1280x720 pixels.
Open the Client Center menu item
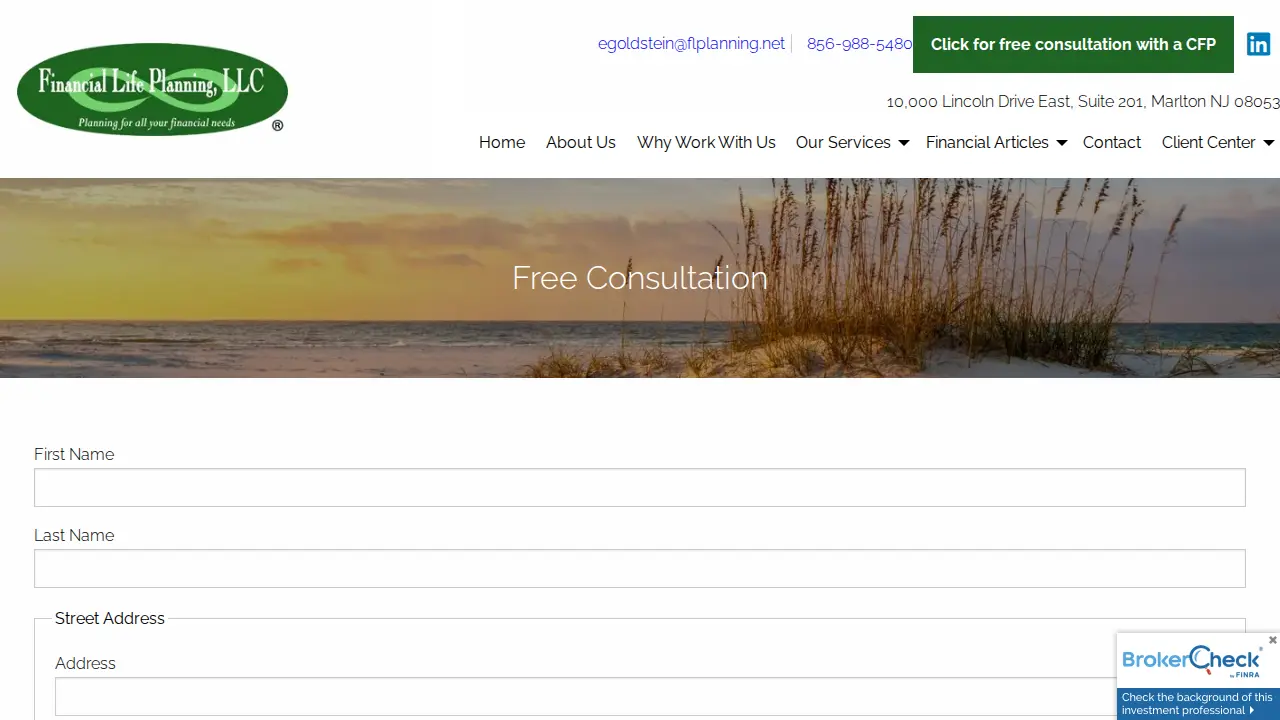click(x=1209, y=142)
